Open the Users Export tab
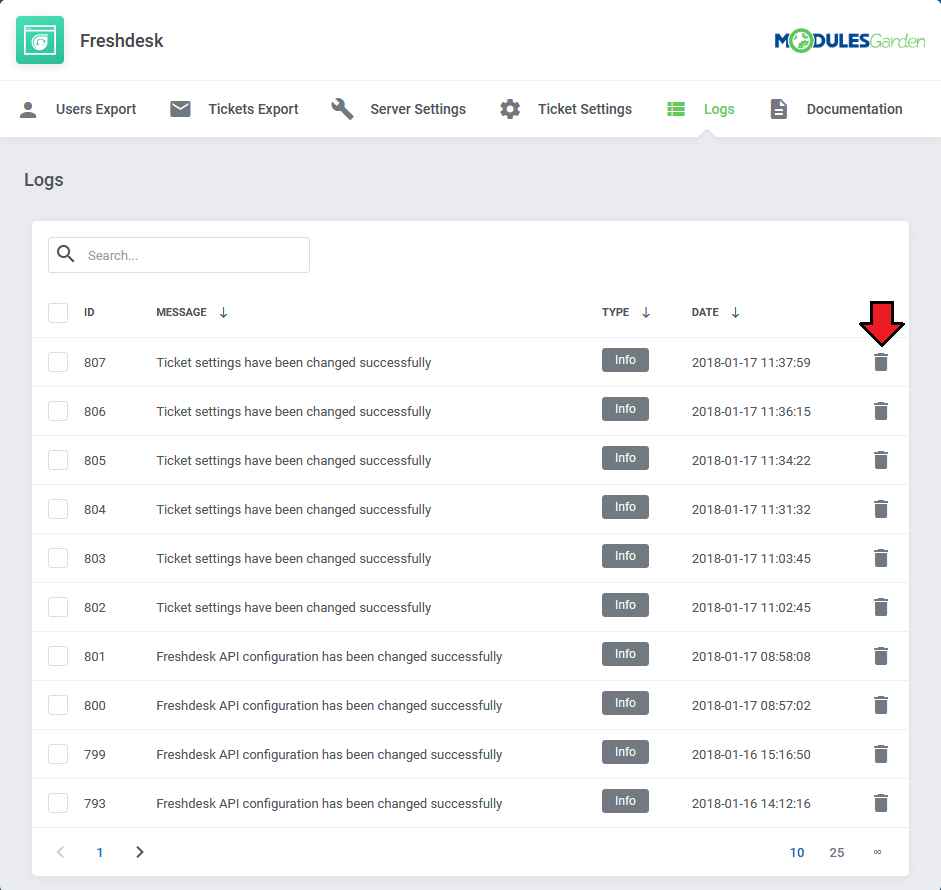941x890 pixels. pos(78,109)
